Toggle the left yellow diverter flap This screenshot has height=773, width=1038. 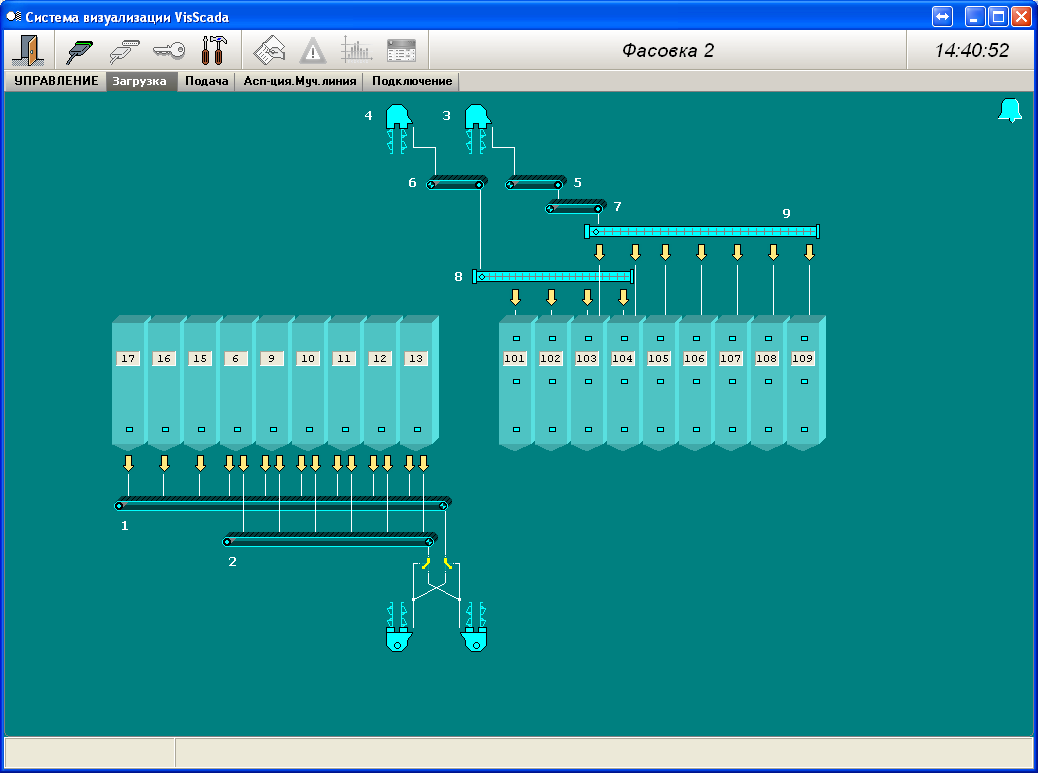coord(426,565)
